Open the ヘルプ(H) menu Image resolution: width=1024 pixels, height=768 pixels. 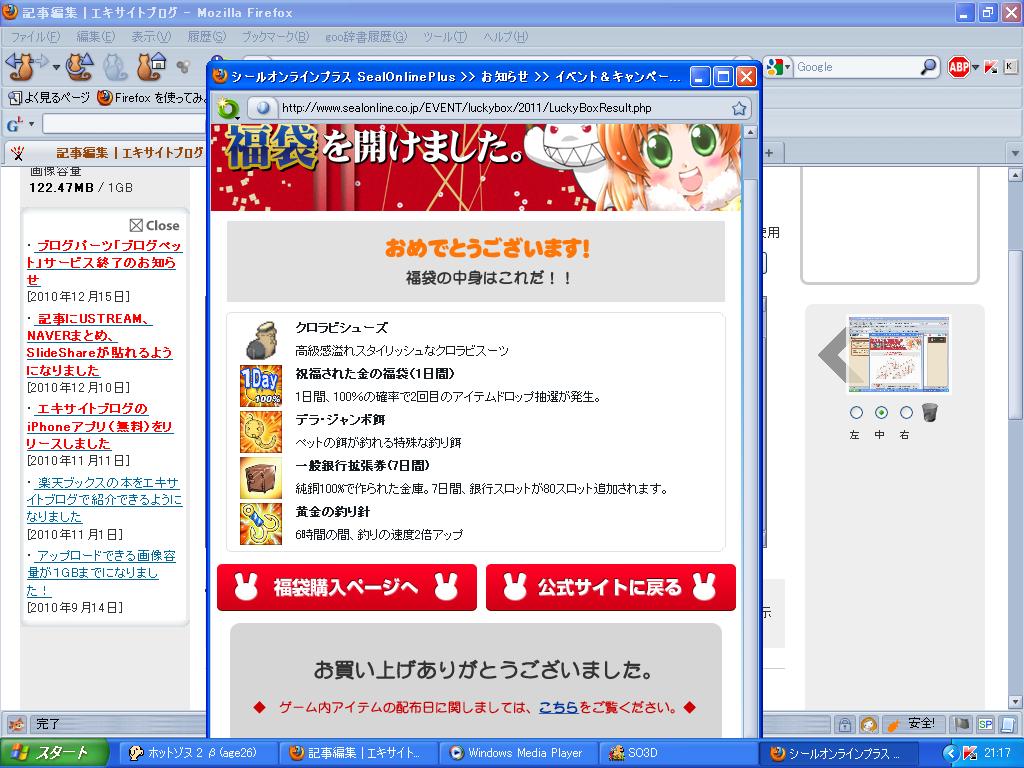(505, 37)
